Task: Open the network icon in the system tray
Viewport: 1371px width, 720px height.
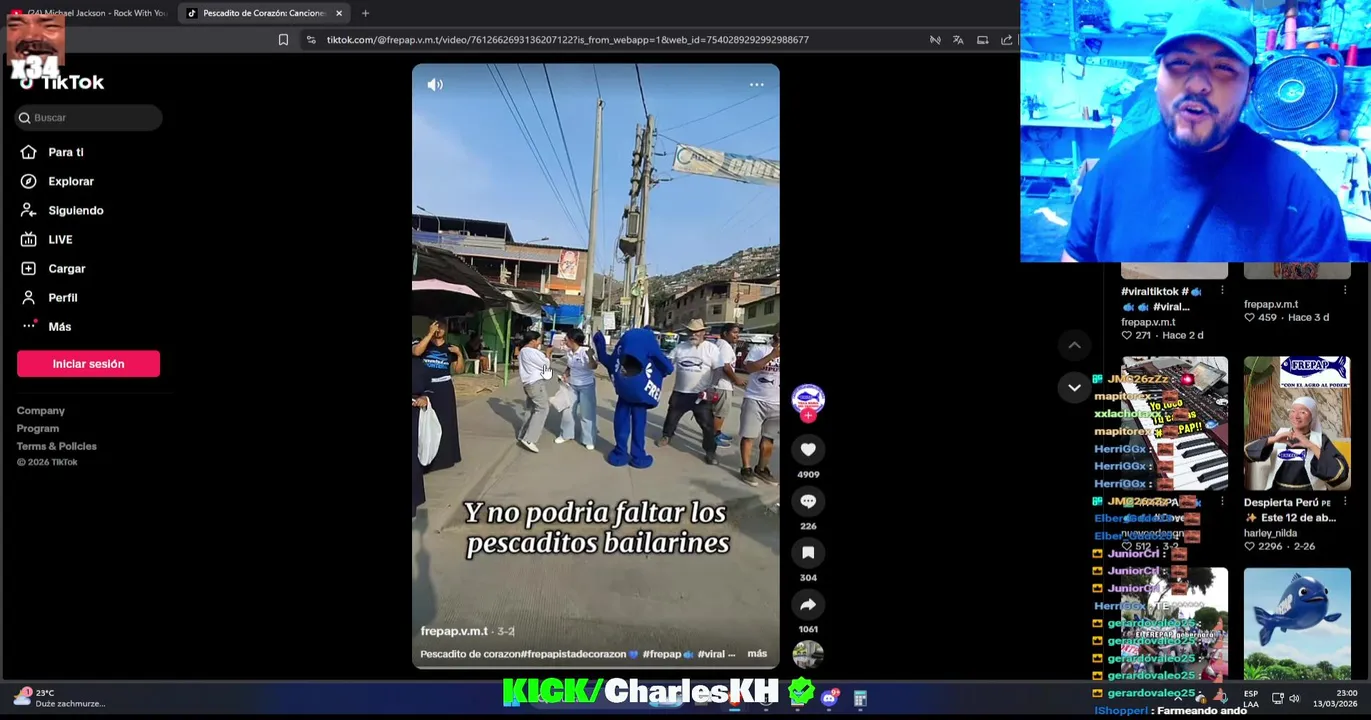Action: tap(1277, 698)
